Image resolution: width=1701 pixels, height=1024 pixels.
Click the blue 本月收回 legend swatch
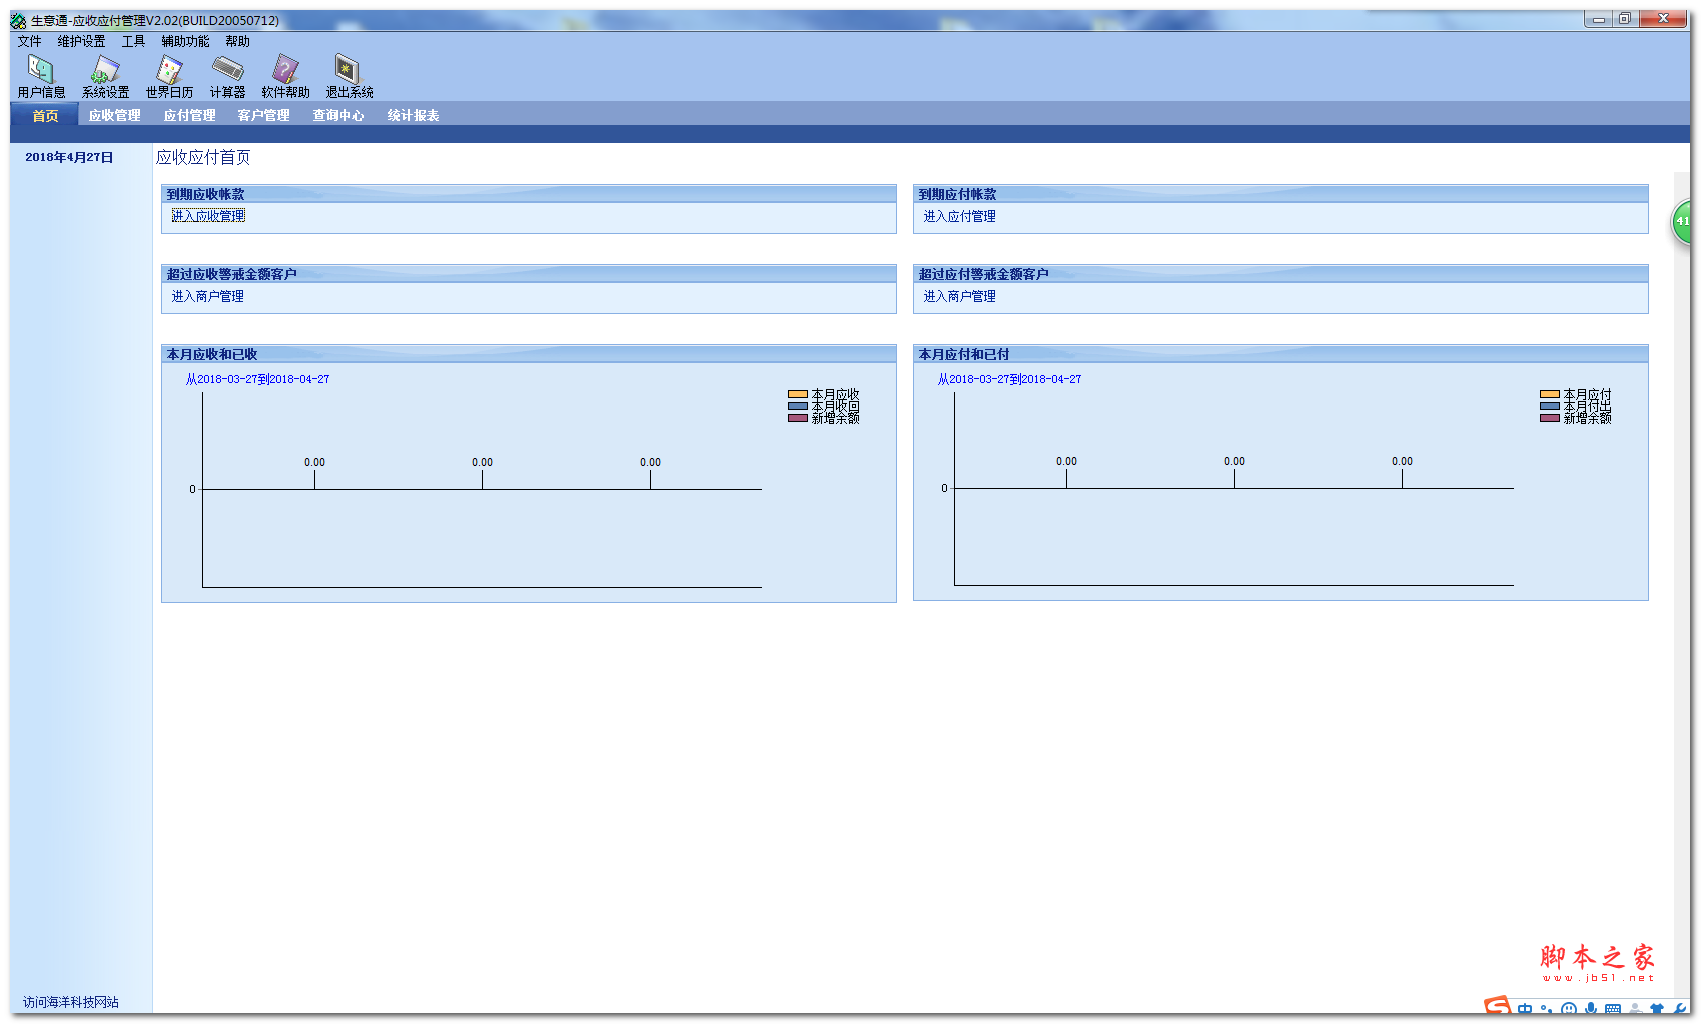798,406
